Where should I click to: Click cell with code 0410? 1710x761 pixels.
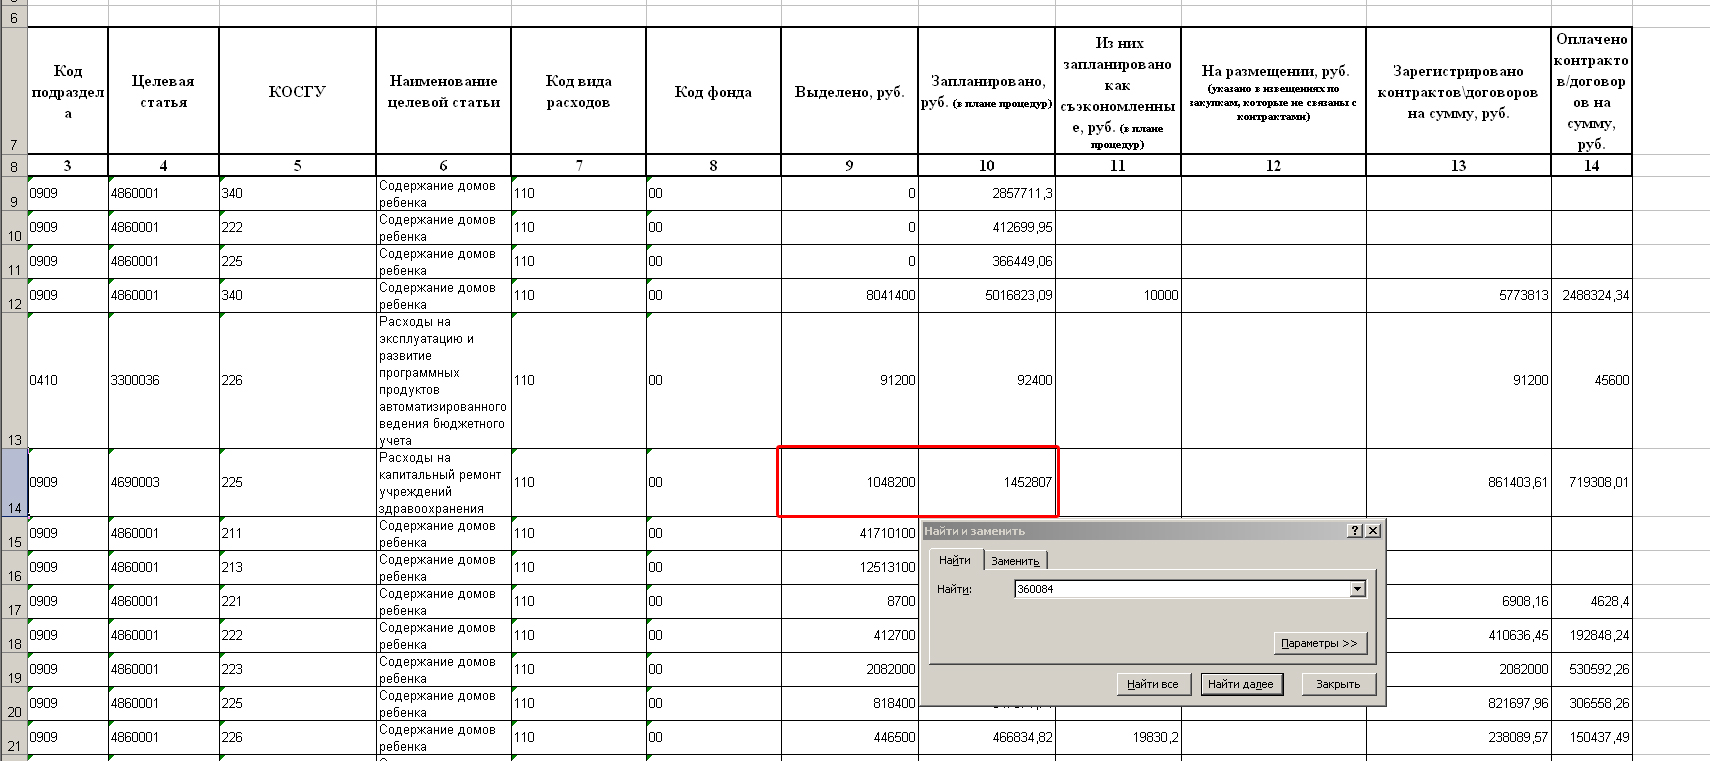[x=68, y=380]
